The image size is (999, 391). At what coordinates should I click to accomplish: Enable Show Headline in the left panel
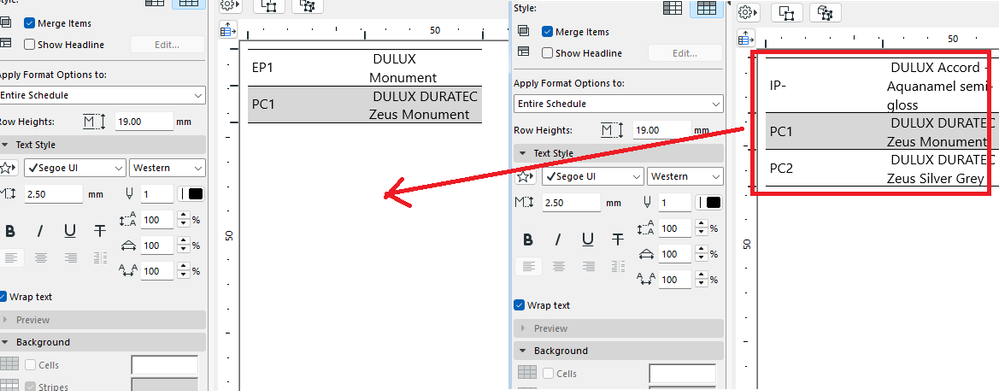coord(29,45)
